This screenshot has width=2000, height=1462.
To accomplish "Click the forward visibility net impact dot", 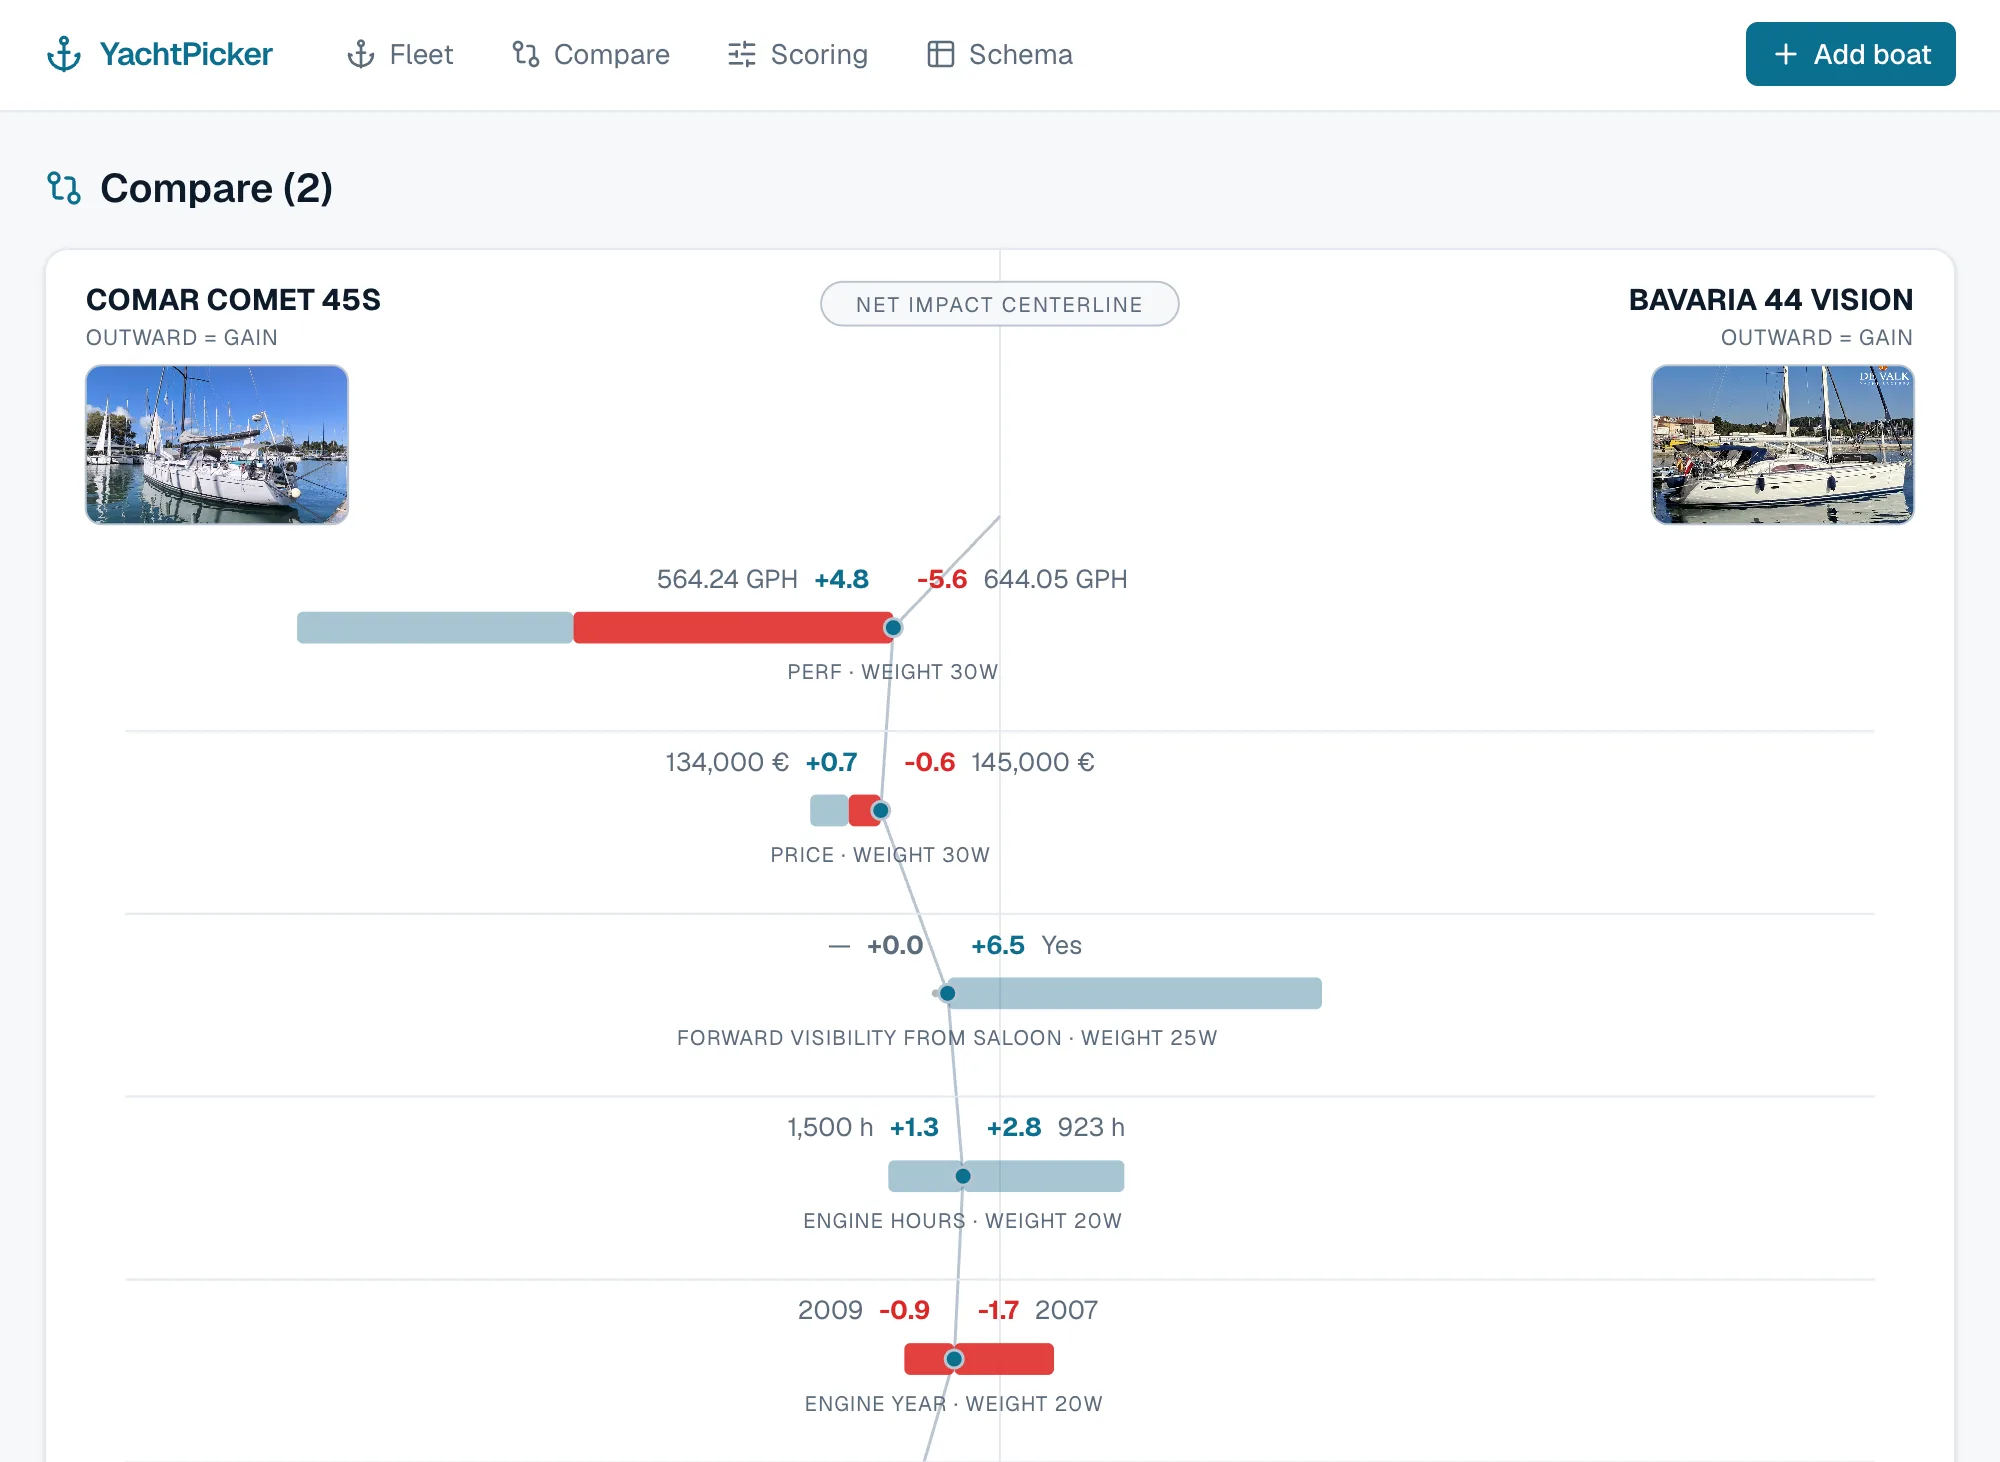I will coord(947,993).
